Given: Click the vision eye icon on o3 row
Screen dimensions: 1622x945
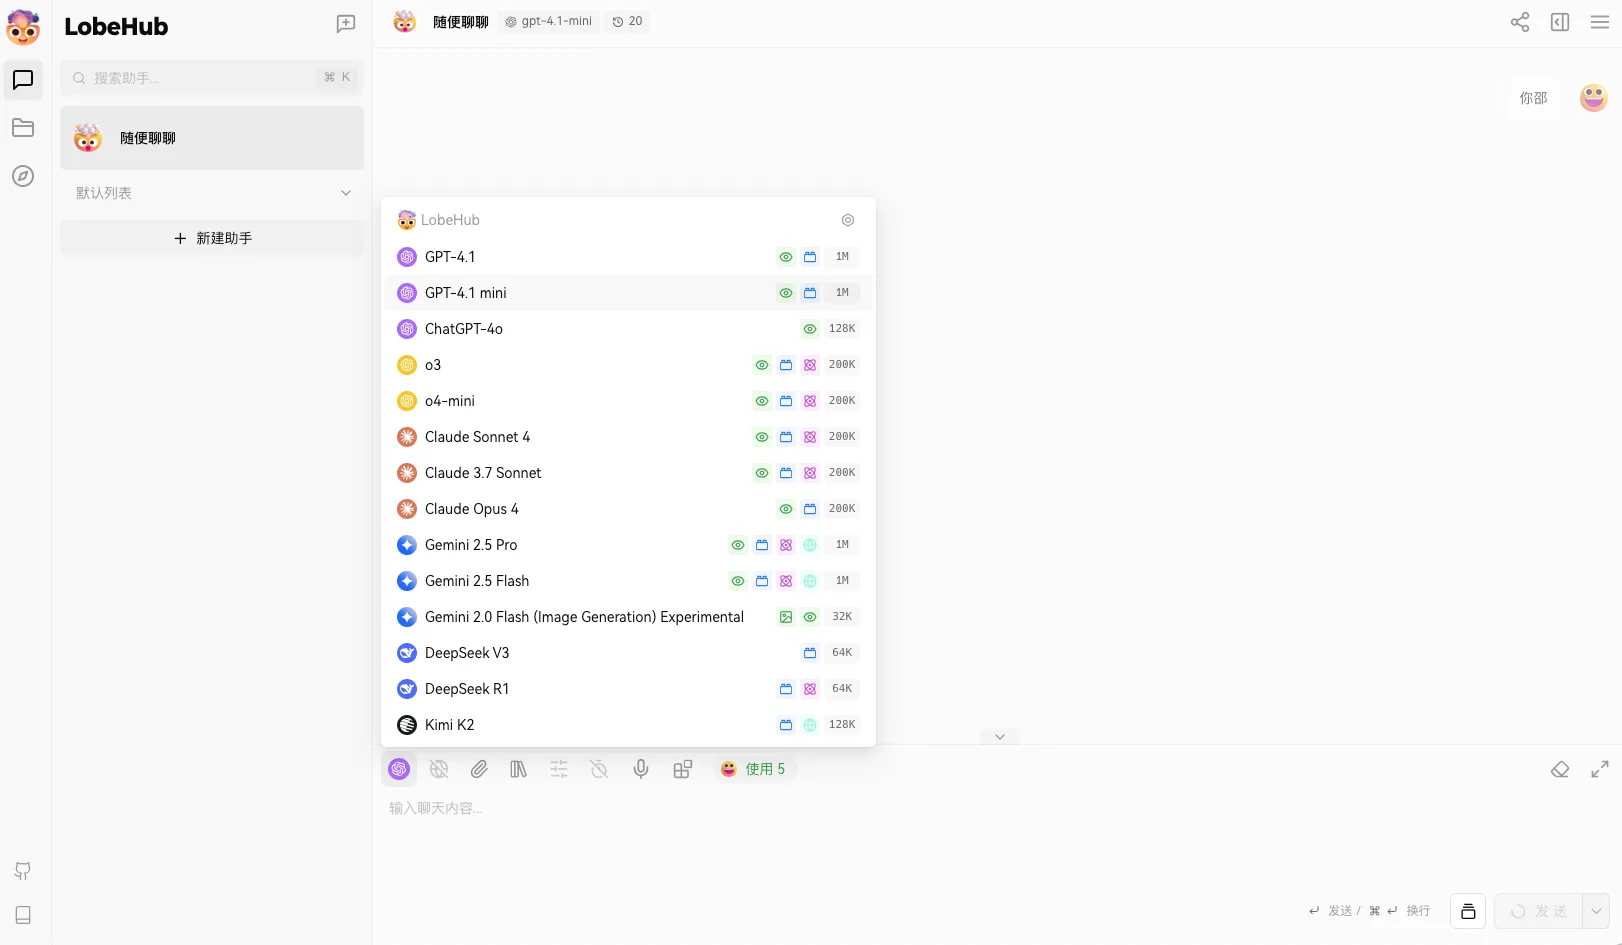Looking at the screenshot, I should click(762, 365).
